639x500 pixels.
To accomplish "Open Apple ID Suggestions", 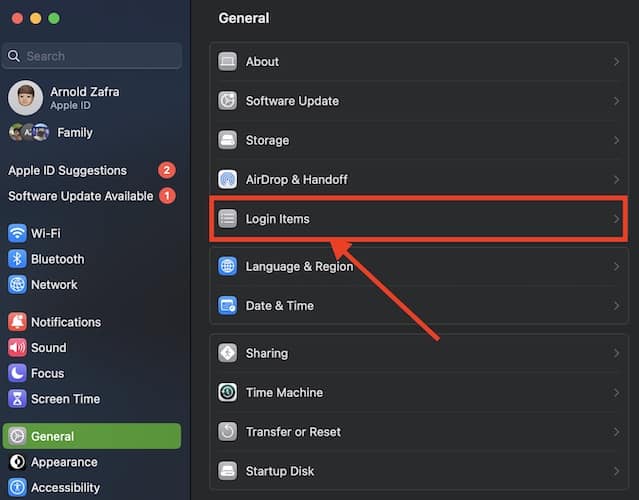I will click(68, 170).
